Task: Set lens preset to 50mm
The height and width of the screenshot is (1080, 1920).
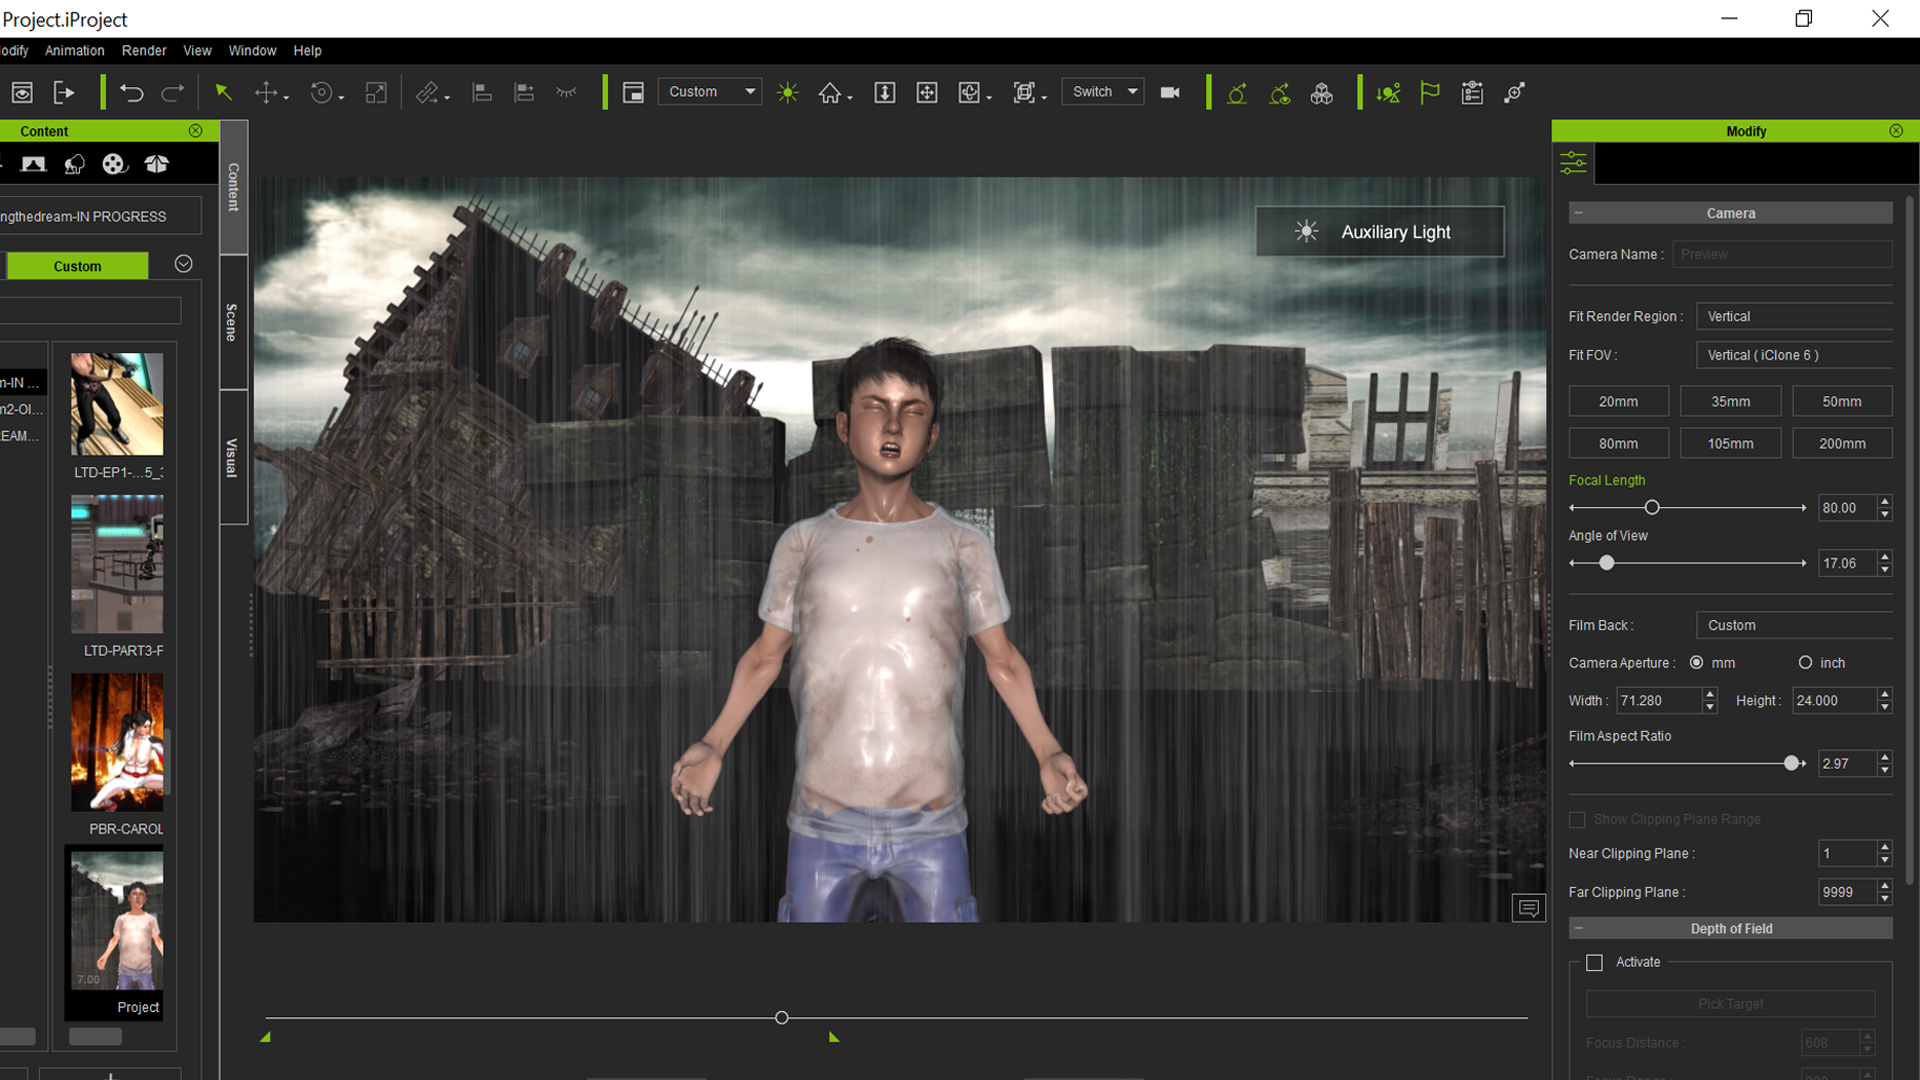Action: (x=1842, y=401)
